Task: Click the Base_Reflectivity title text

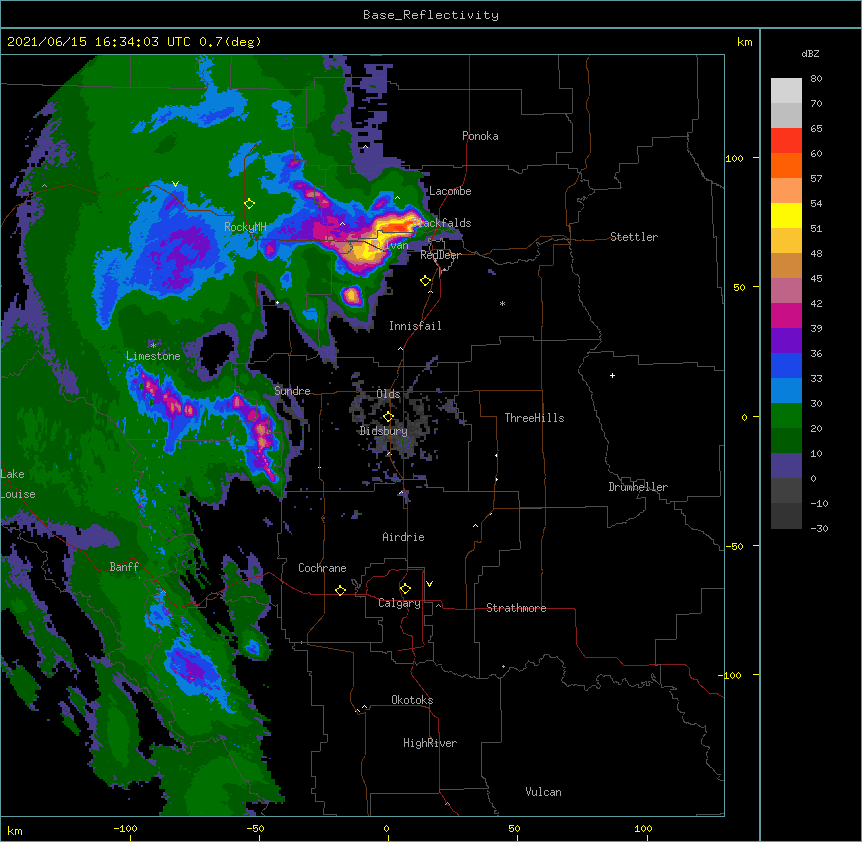Action: [431, 15]
